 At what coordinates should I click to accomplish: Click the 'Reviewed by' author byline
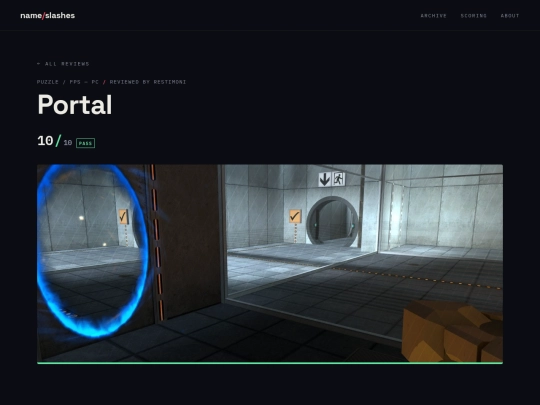click(x=148, y=82)
